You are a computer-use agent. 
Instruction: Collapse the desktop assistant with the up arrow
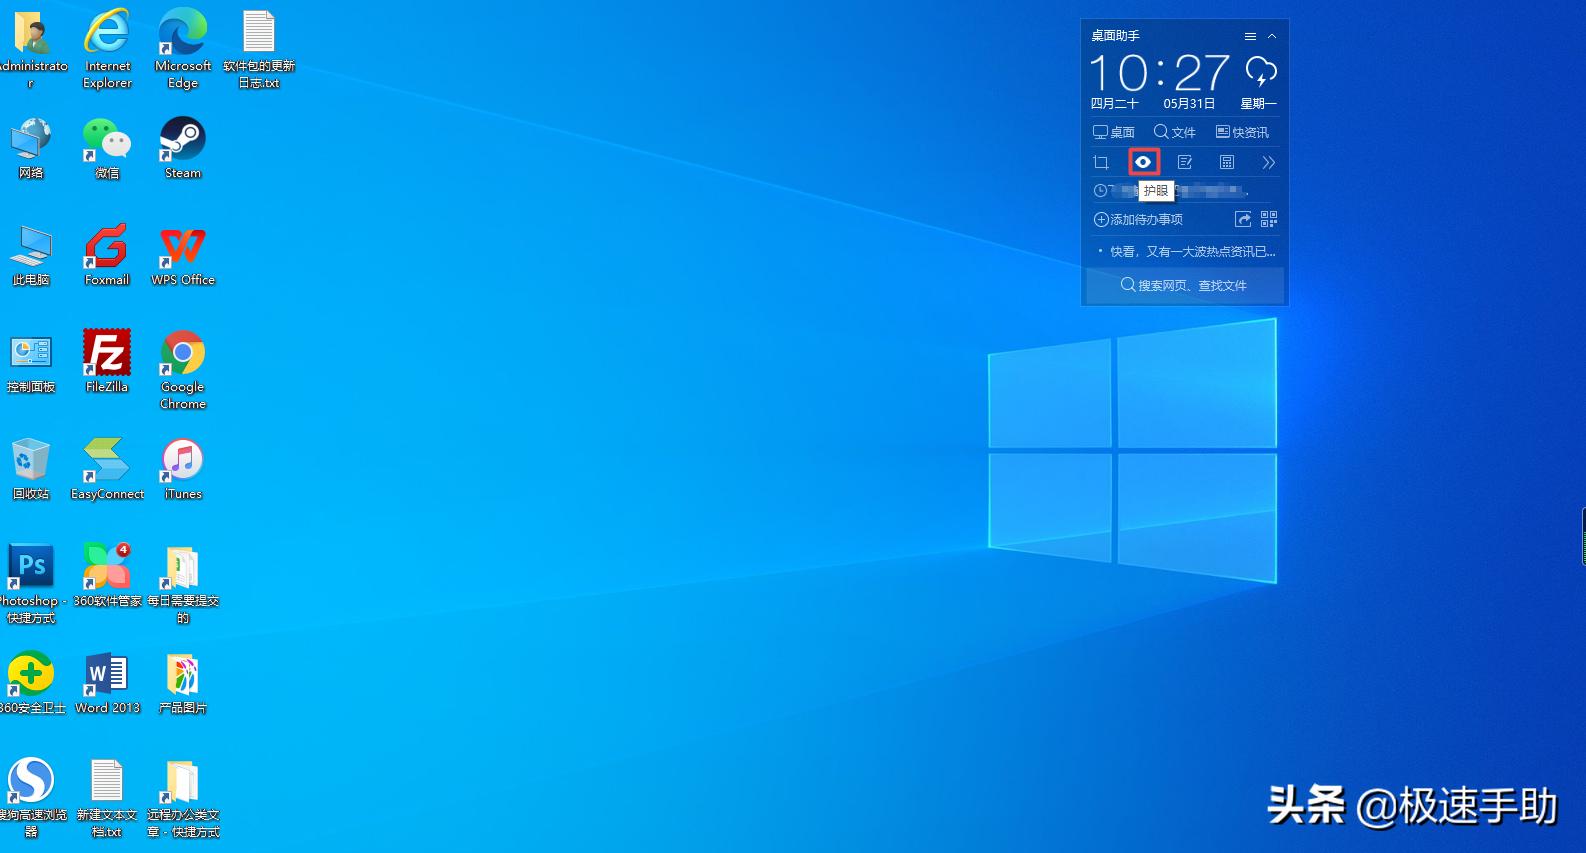[x=1272, y=36]
